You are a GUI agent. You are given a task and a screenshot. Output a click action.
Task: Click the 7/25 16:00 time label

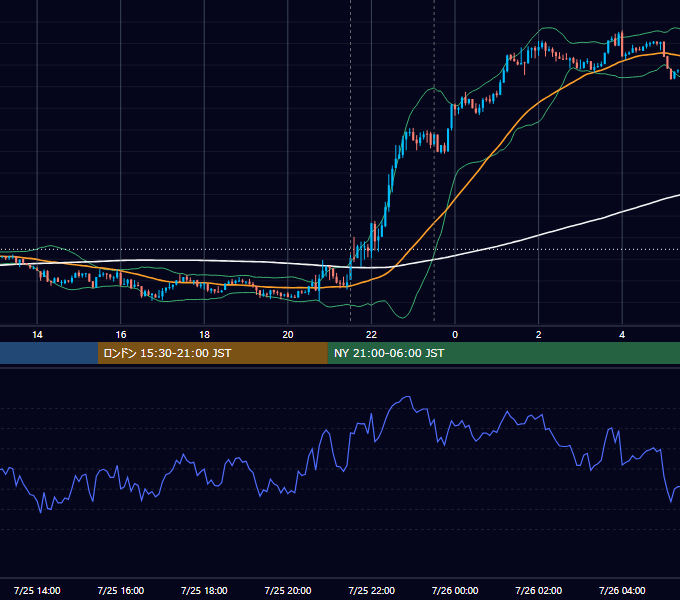click(x=121, y=590)
